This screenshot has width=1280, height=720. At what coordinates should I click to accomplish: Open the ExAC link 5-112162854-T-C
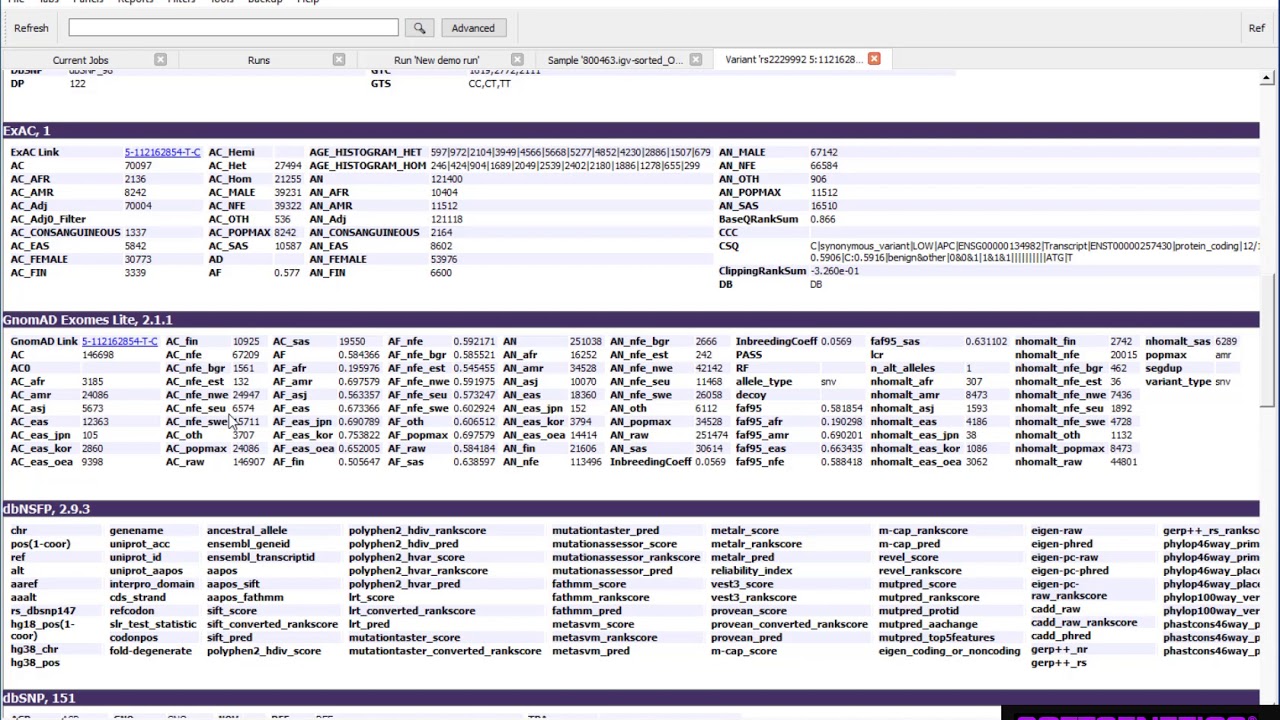[162, 152]
